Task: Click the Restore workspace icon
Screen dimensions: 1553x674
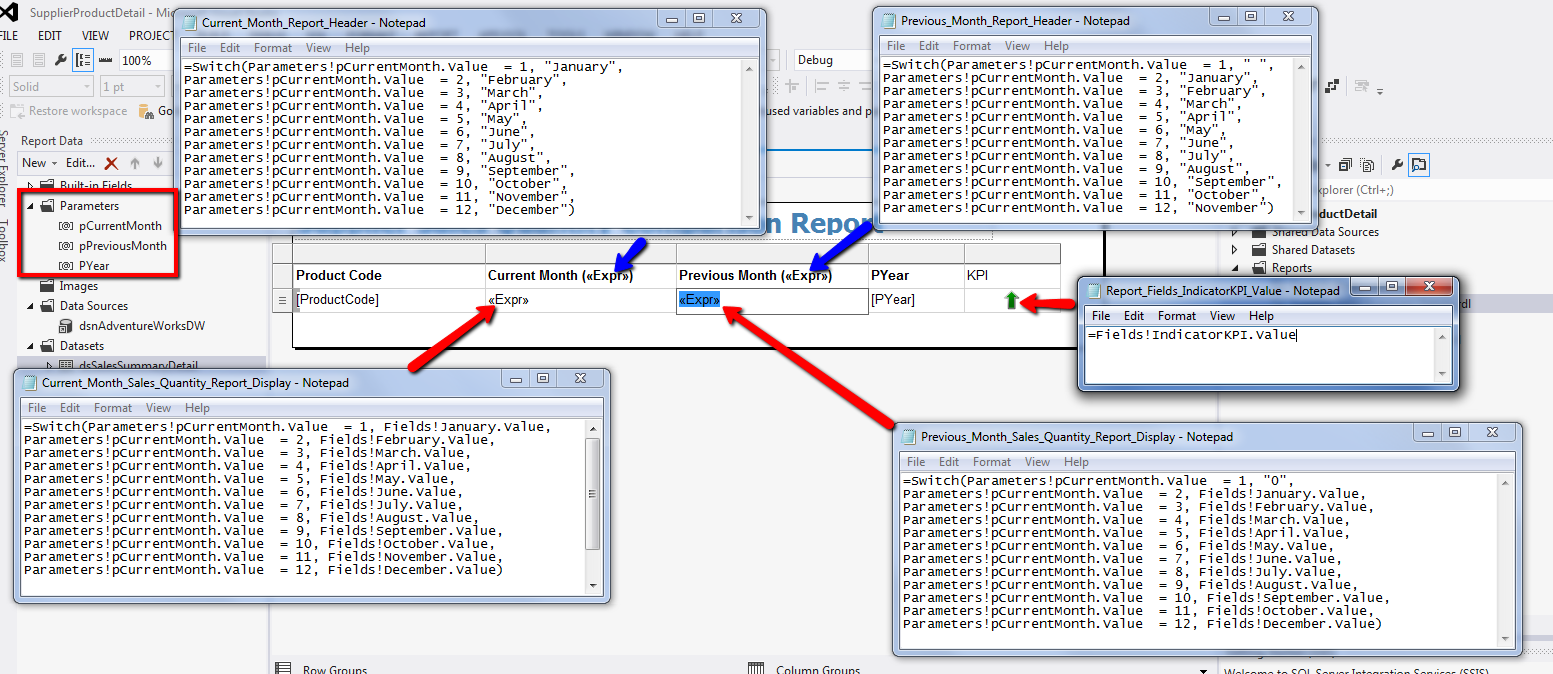Action: coord(18,111)
